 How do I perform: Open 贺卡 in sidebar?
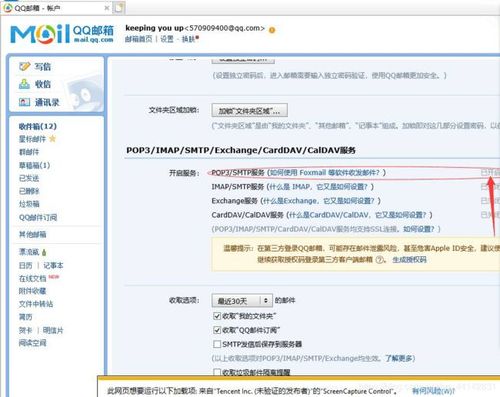click(26, 330)
